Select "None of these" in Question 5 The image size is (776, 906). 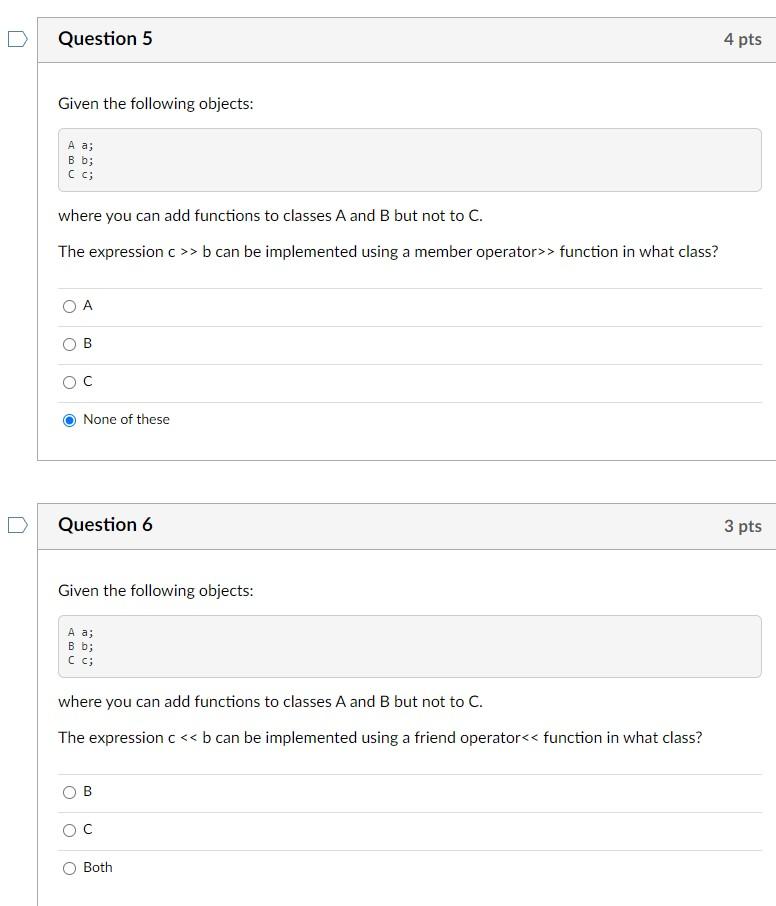(x=70, y=419)
